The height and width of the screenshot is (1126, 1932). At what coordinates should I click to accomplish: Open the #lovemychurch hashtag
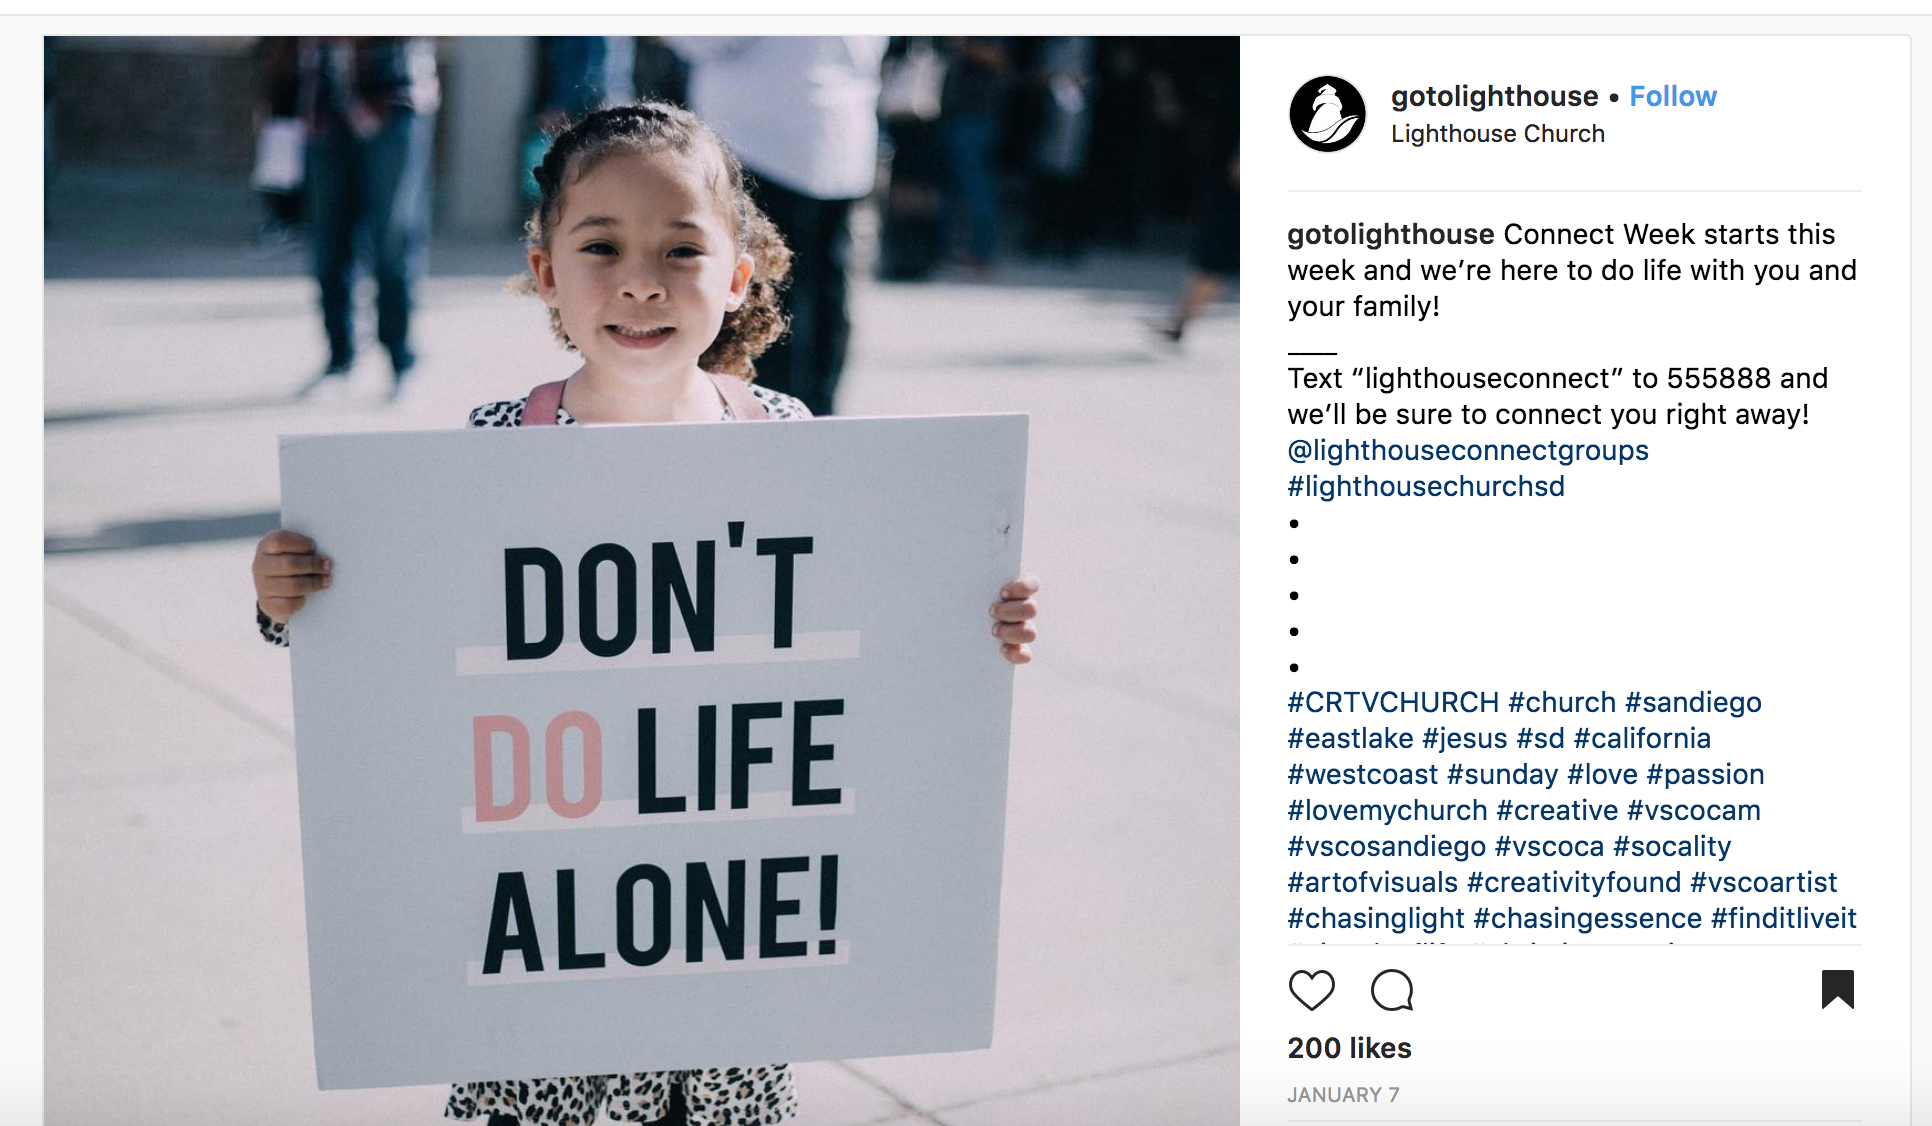click(1387, 811)
